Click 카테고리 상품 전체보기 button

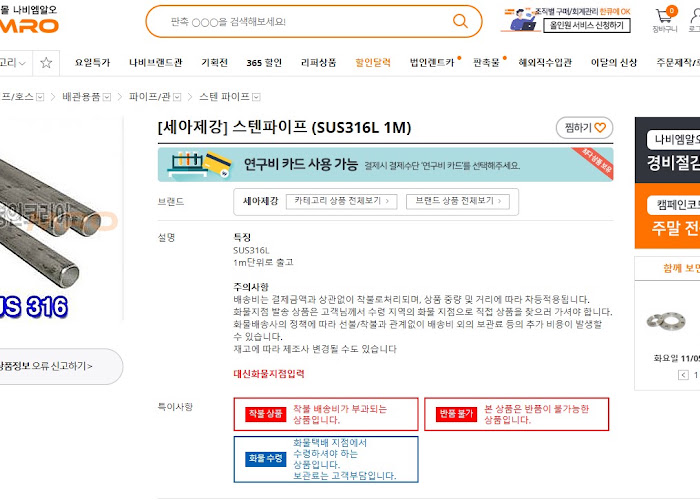point(342,201)
